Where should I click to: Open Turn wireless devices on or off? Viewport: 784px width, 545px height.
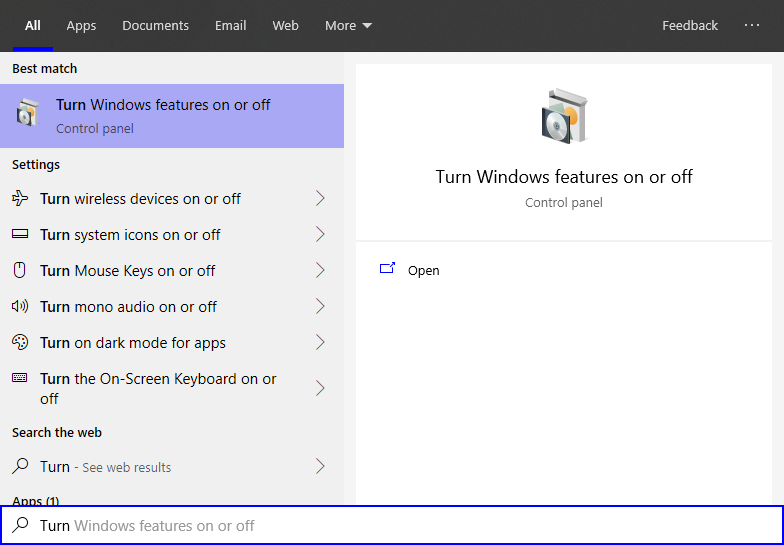pos(172,198)
